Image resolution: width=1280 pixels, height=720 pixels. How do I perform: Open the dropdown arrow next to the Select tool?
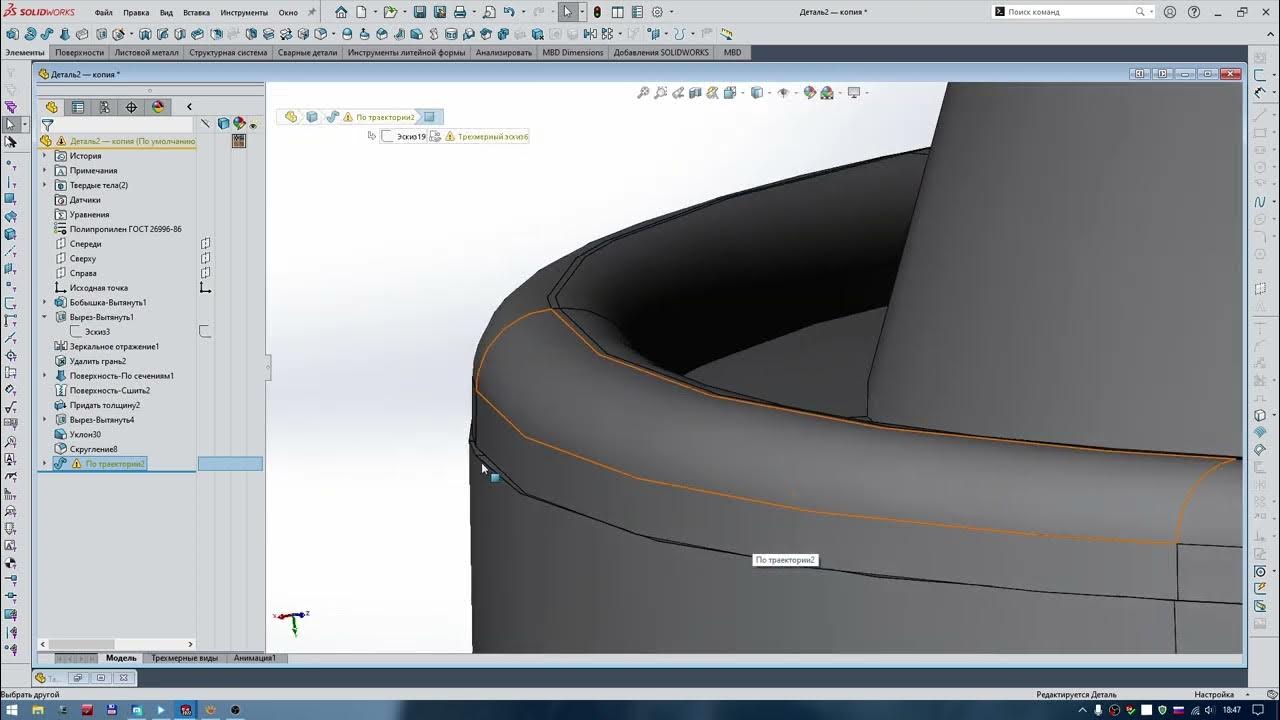pyautogui.click(x=581, y=12)
